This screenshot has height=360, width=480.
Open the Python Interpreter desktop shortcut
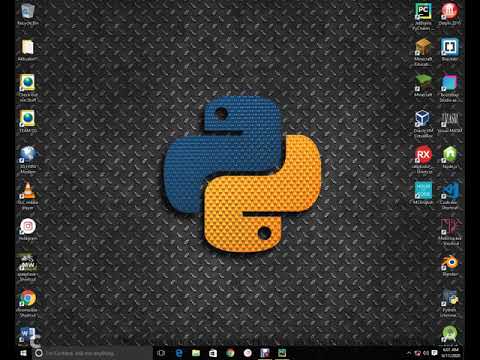pos(450,302)
